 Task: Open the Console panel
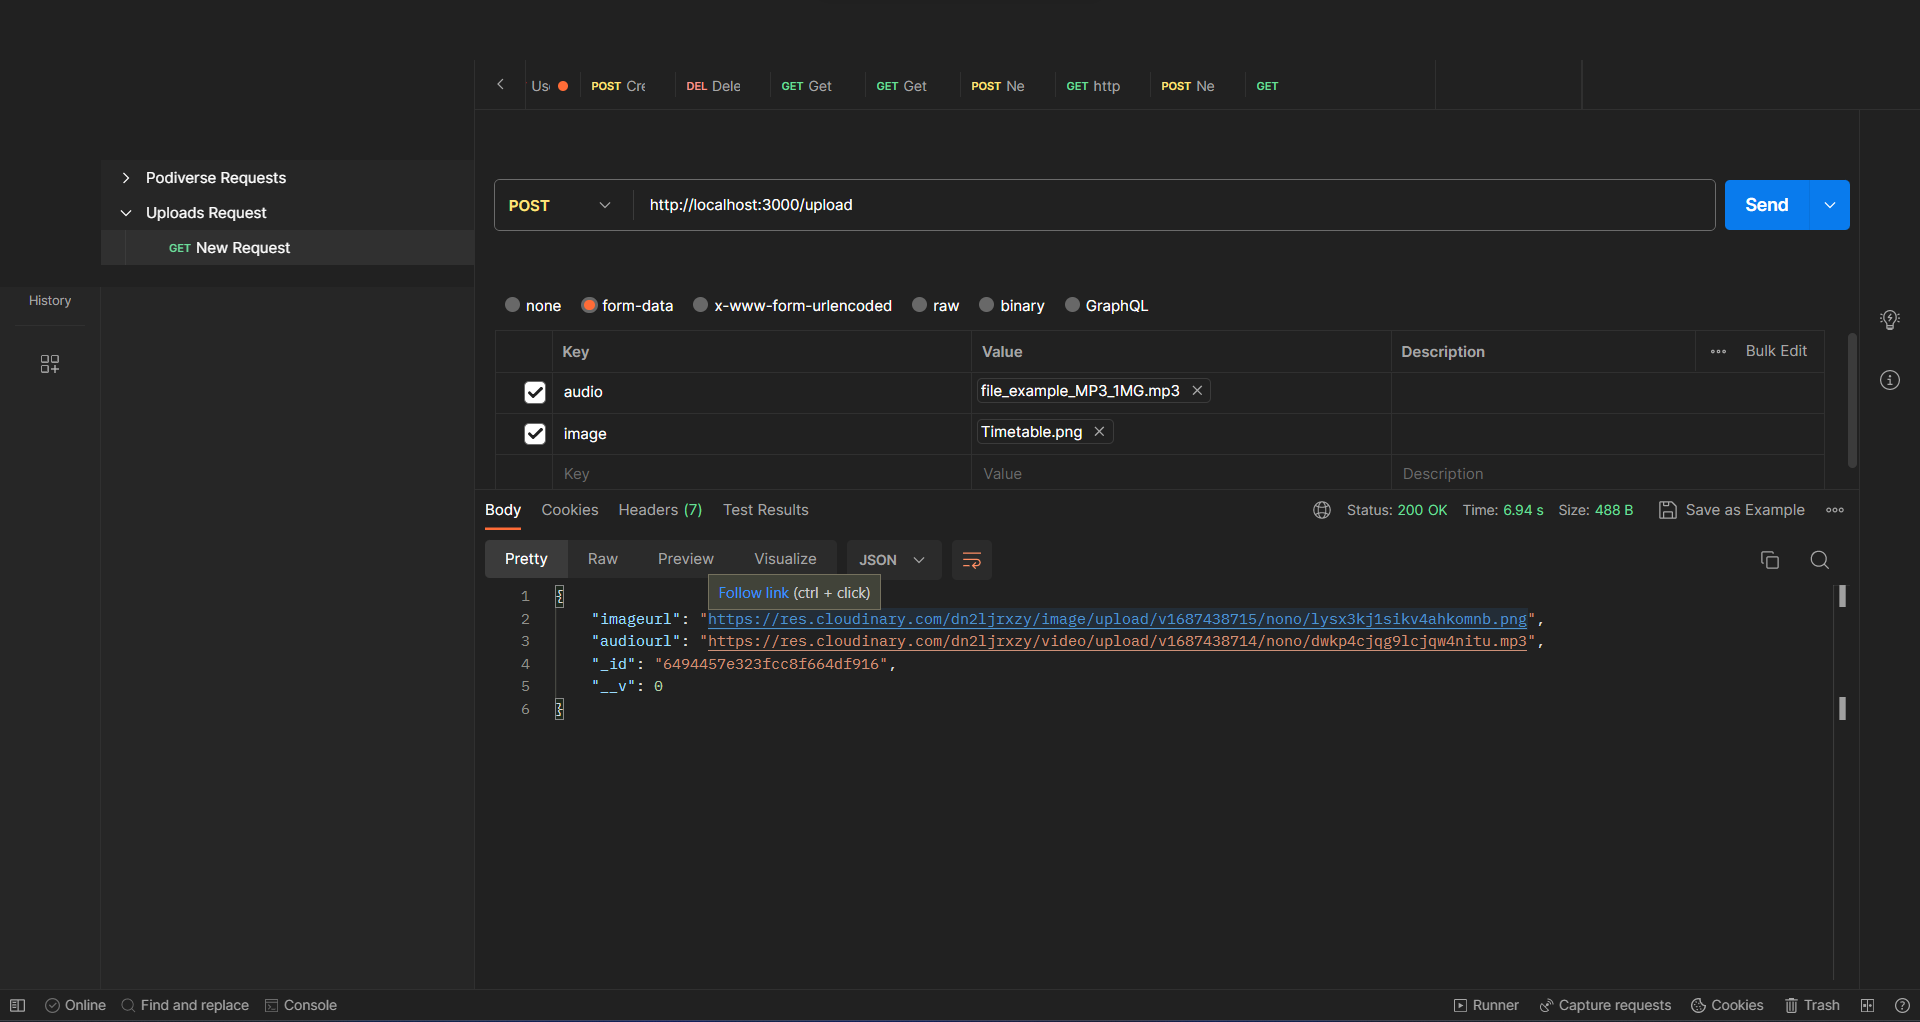[301, 1005]
